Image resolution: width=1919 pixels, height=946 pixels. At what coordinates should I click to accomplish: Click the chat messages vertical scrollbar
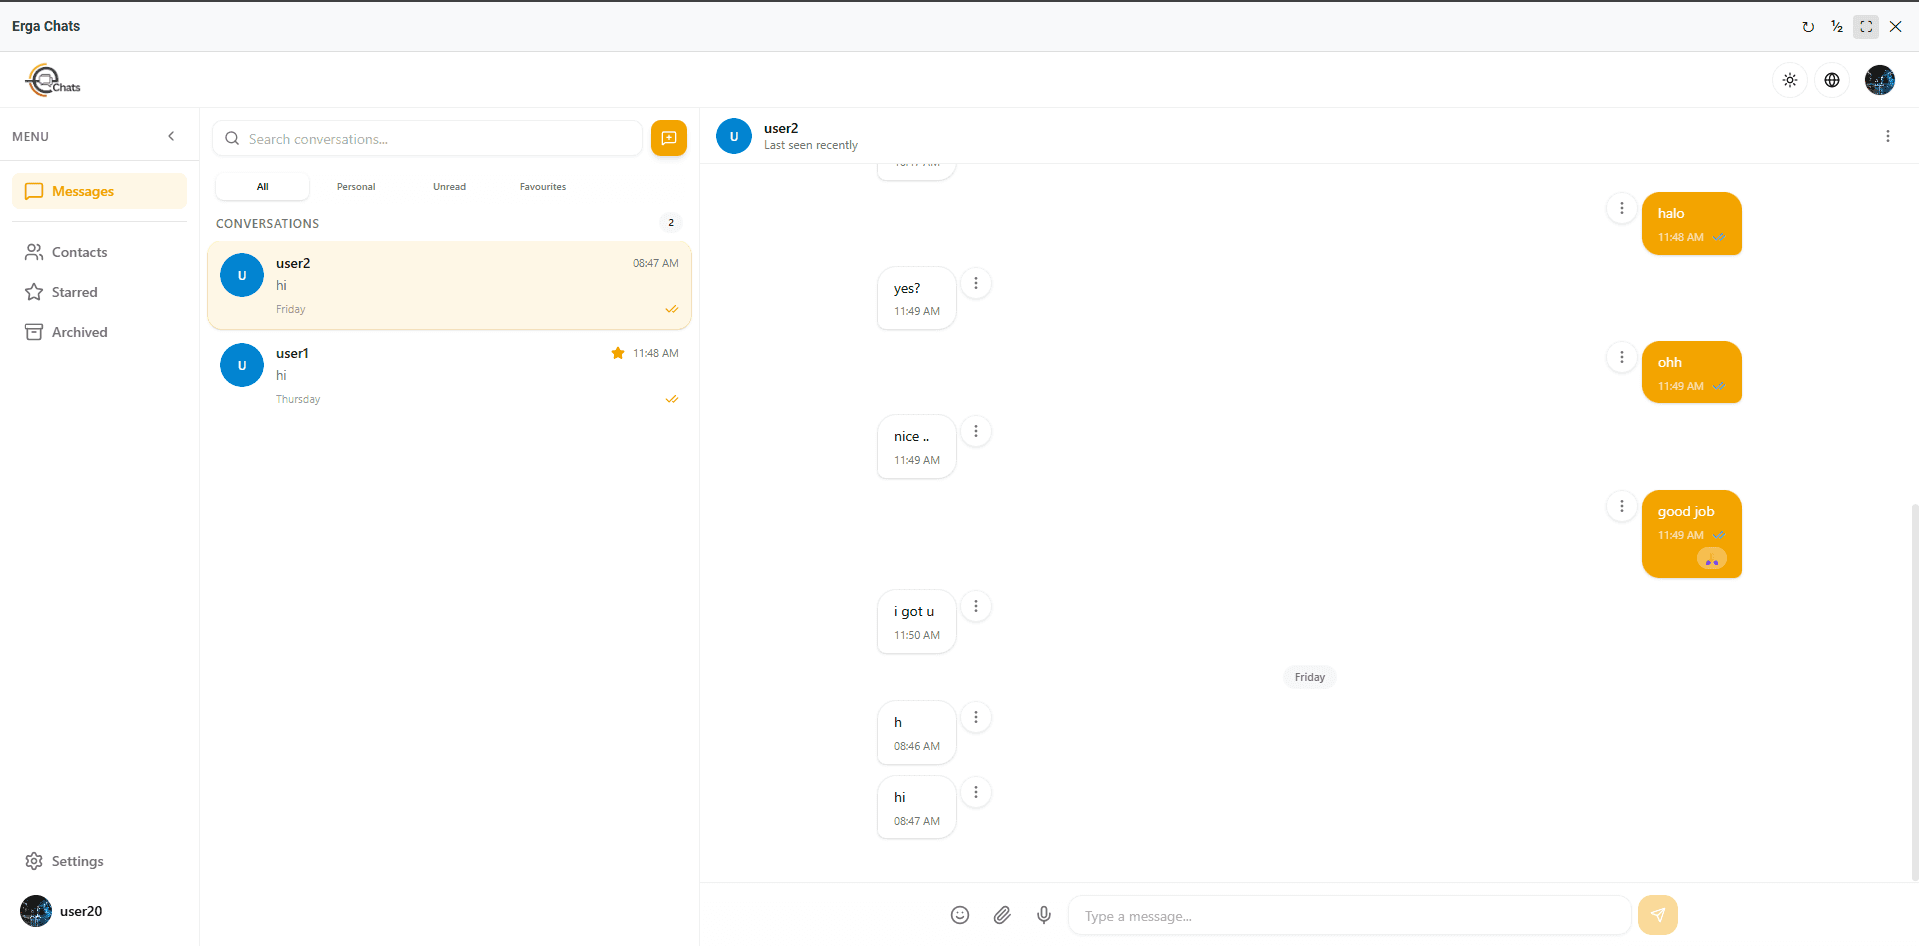[1914, 690]
